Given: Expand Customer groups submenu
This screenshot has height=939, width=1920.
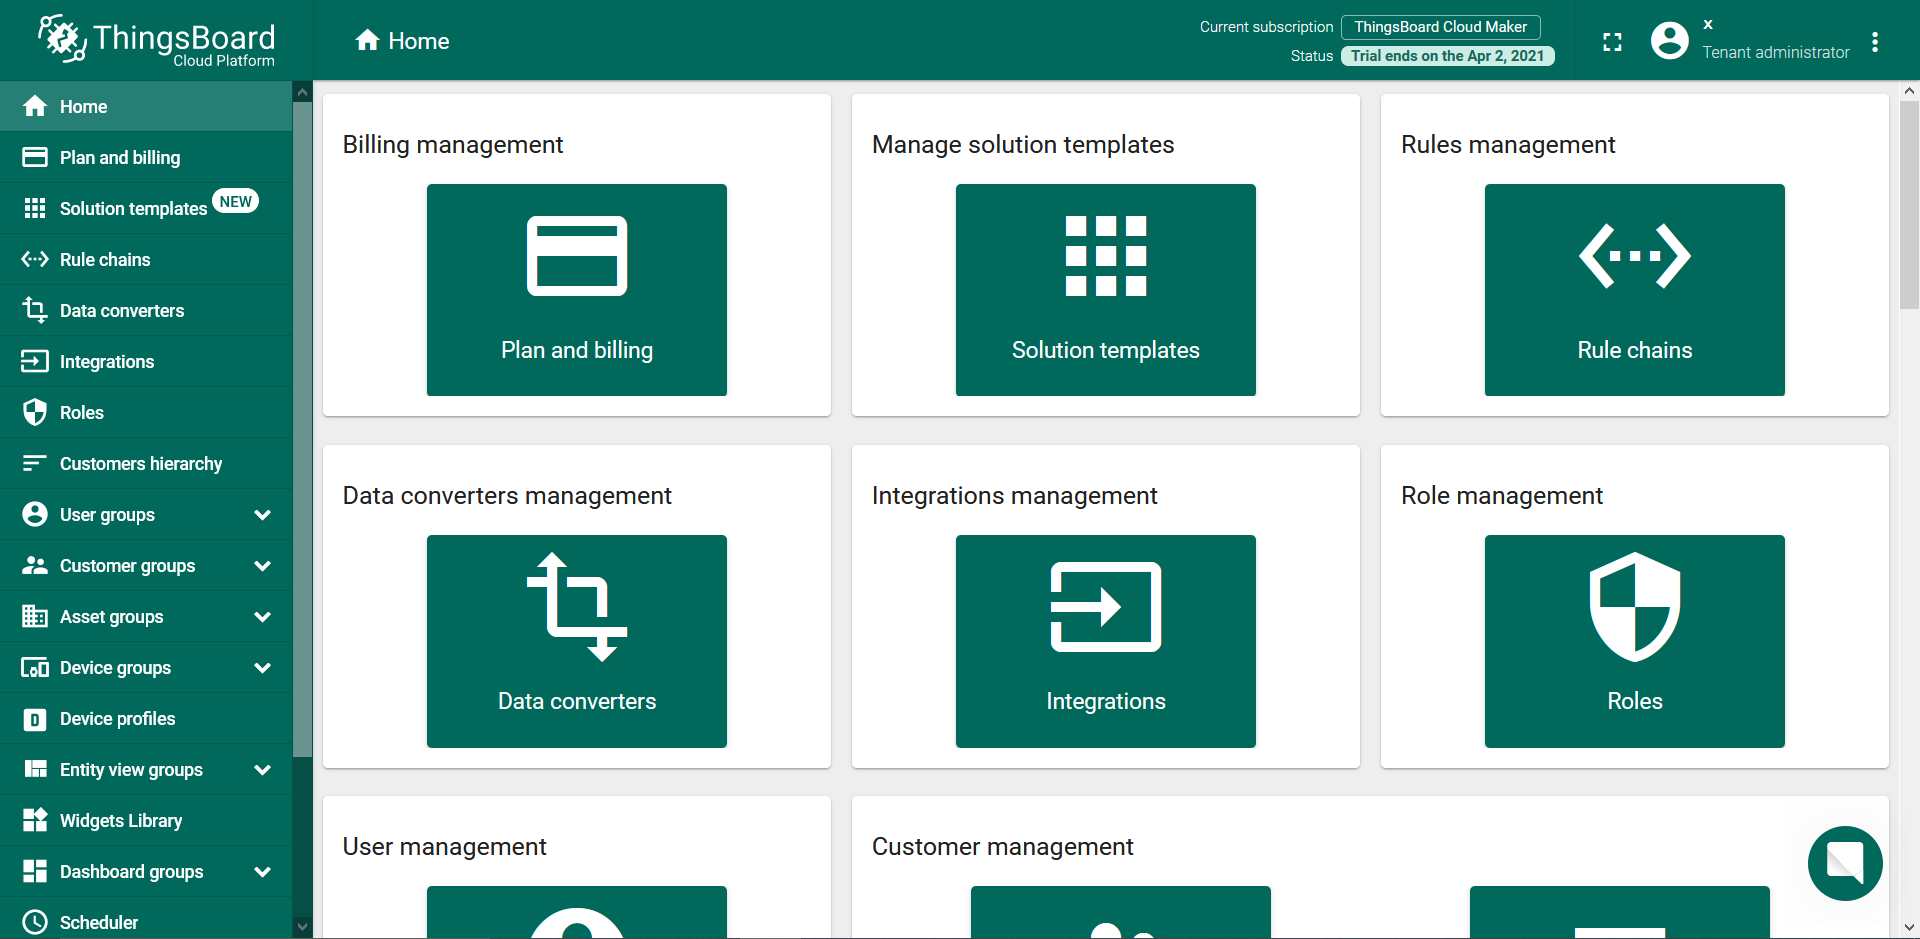Looking at the screenshot, I should (x=262, y=566).
